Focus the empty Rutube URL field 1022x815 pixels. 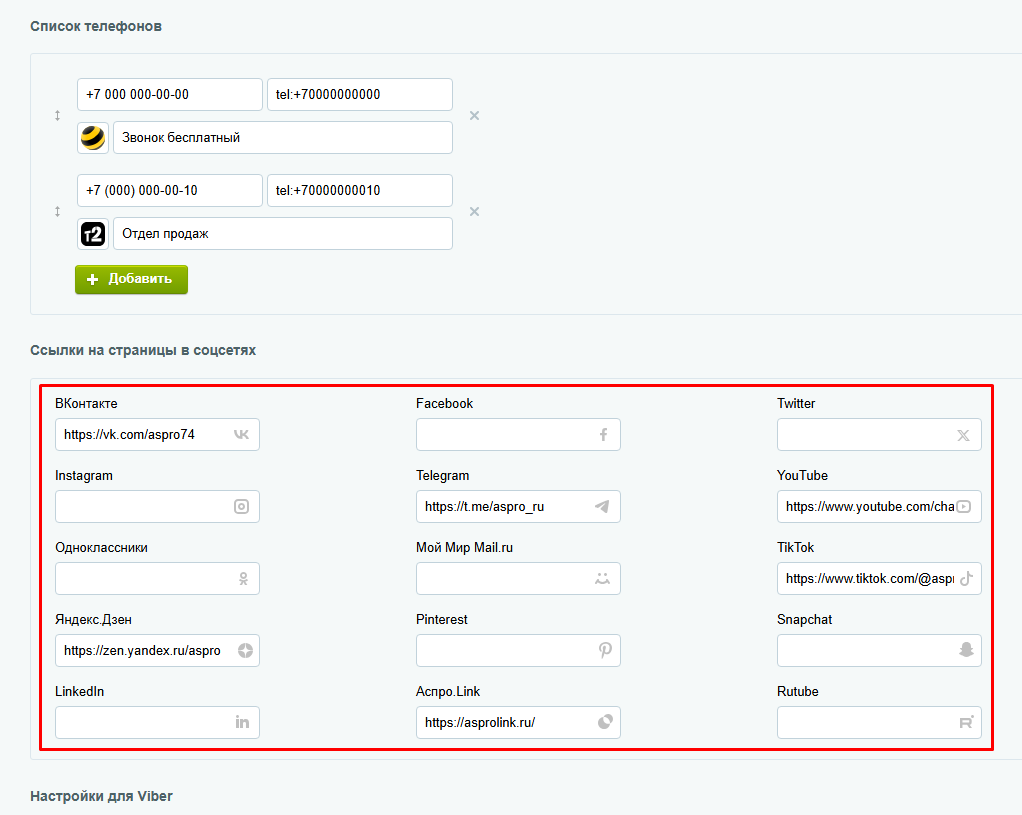[879, 722]
